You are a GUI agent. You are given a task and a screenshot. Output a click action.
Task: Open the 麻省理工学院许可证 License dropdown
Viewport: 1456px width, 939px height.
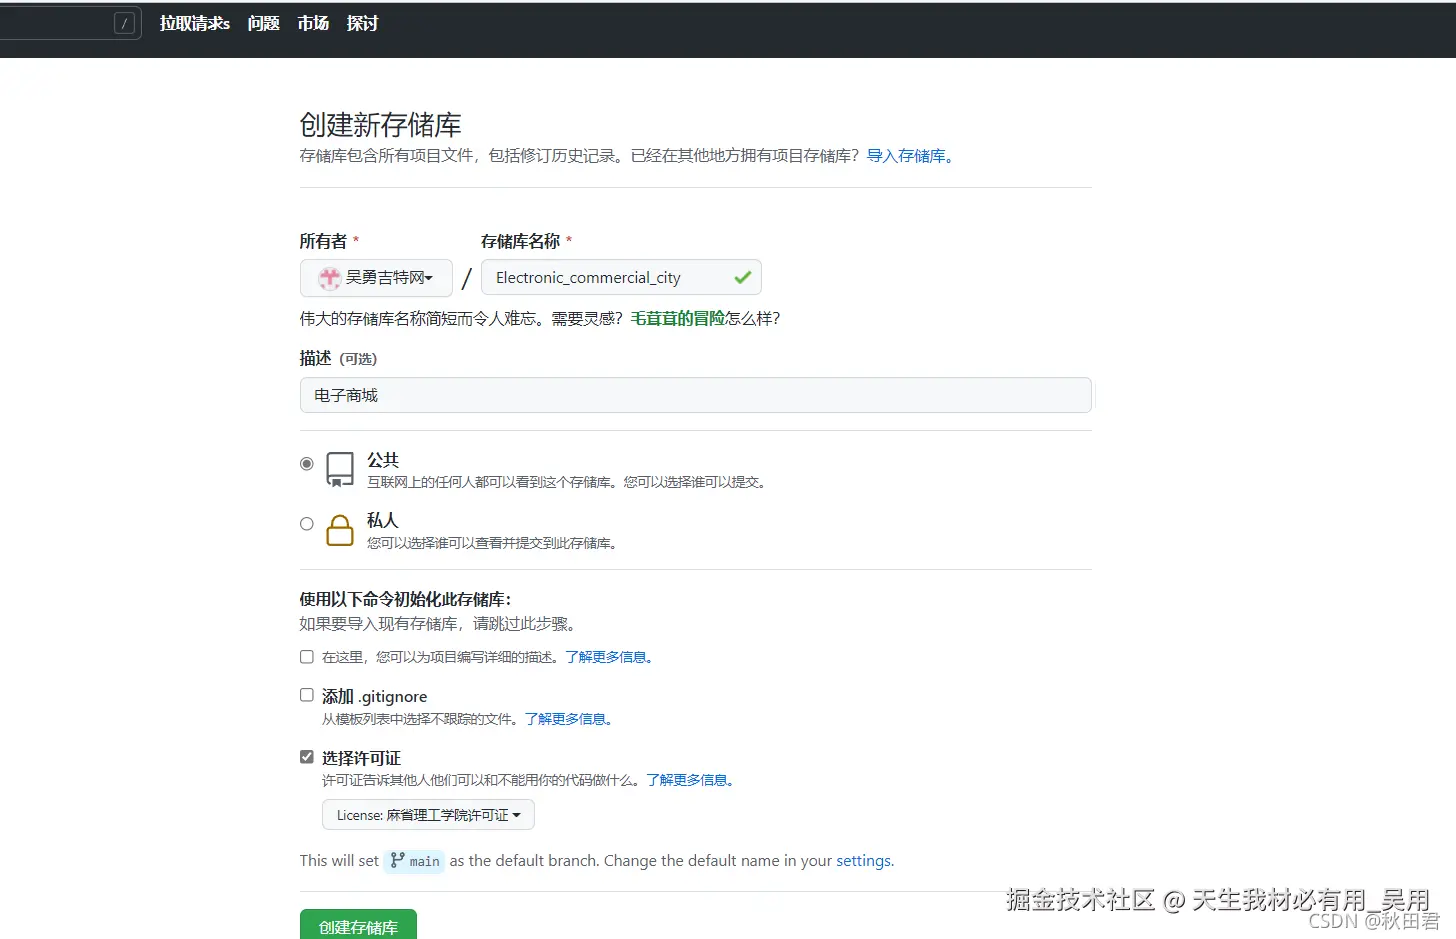tap(427, 814)
